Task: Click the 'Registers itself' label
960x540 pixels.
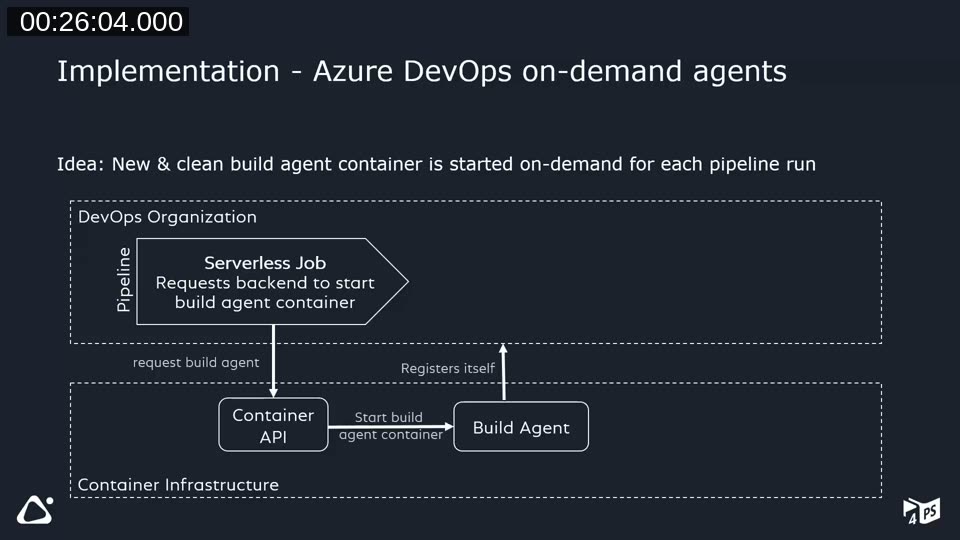Action: (x=448, y=368)
